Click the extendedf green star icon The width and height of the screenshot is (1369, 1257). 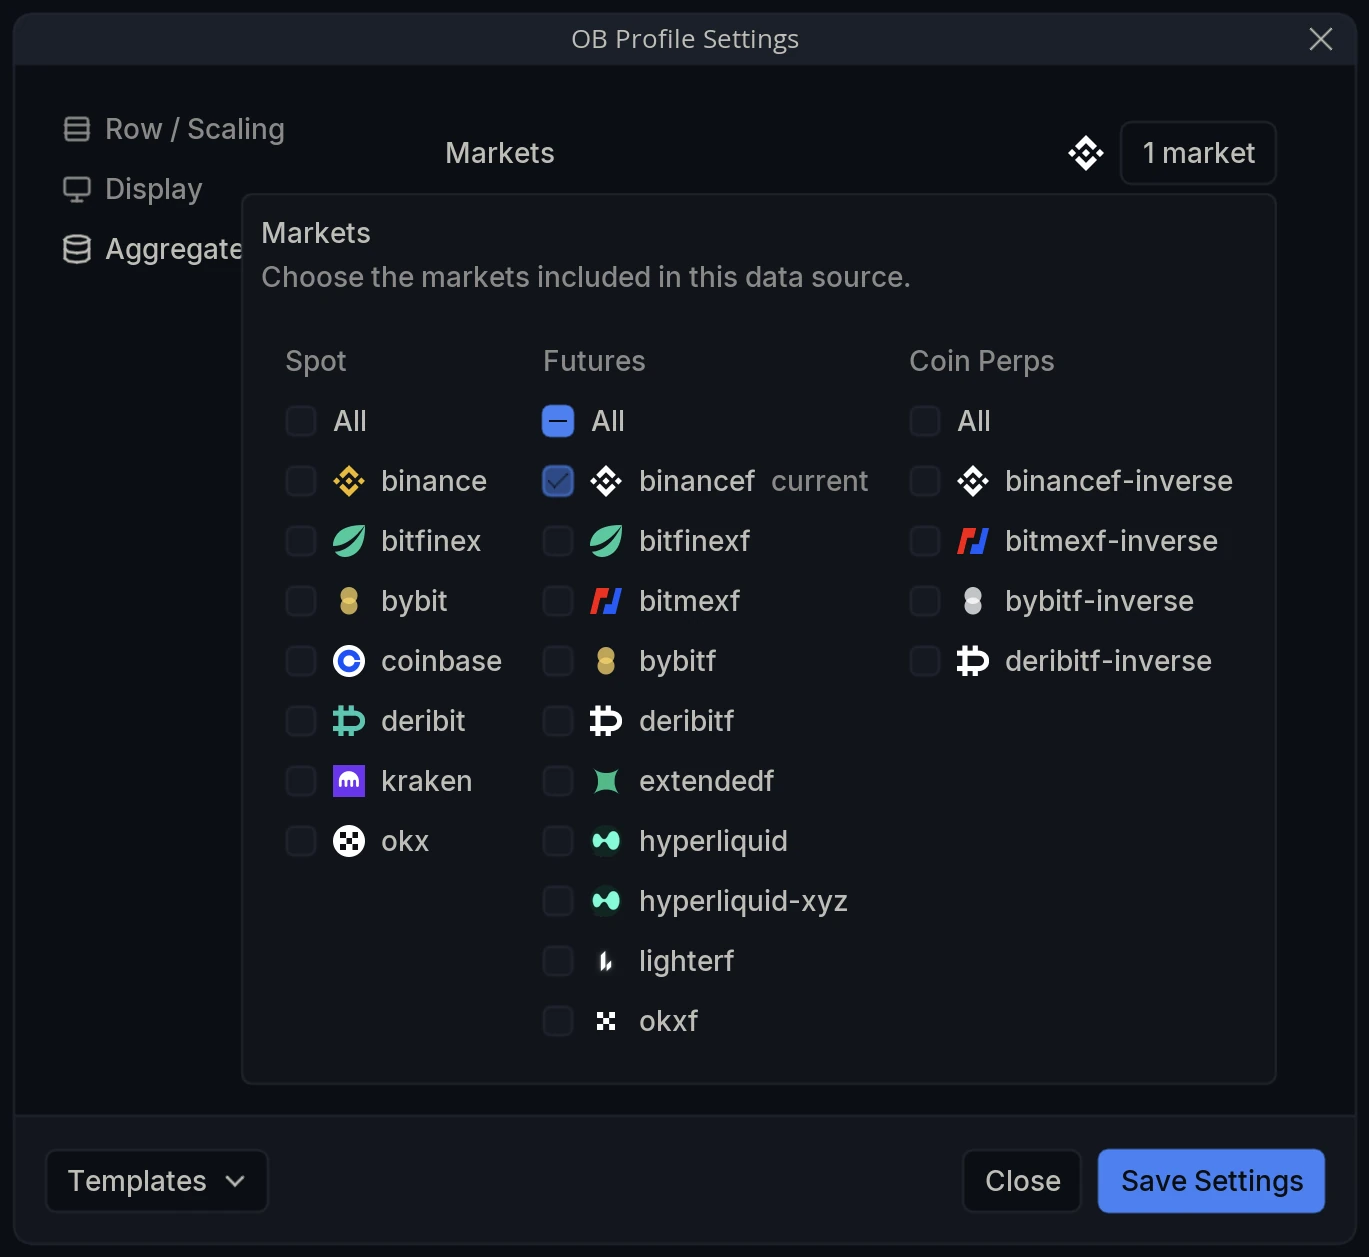pos(606,781)
